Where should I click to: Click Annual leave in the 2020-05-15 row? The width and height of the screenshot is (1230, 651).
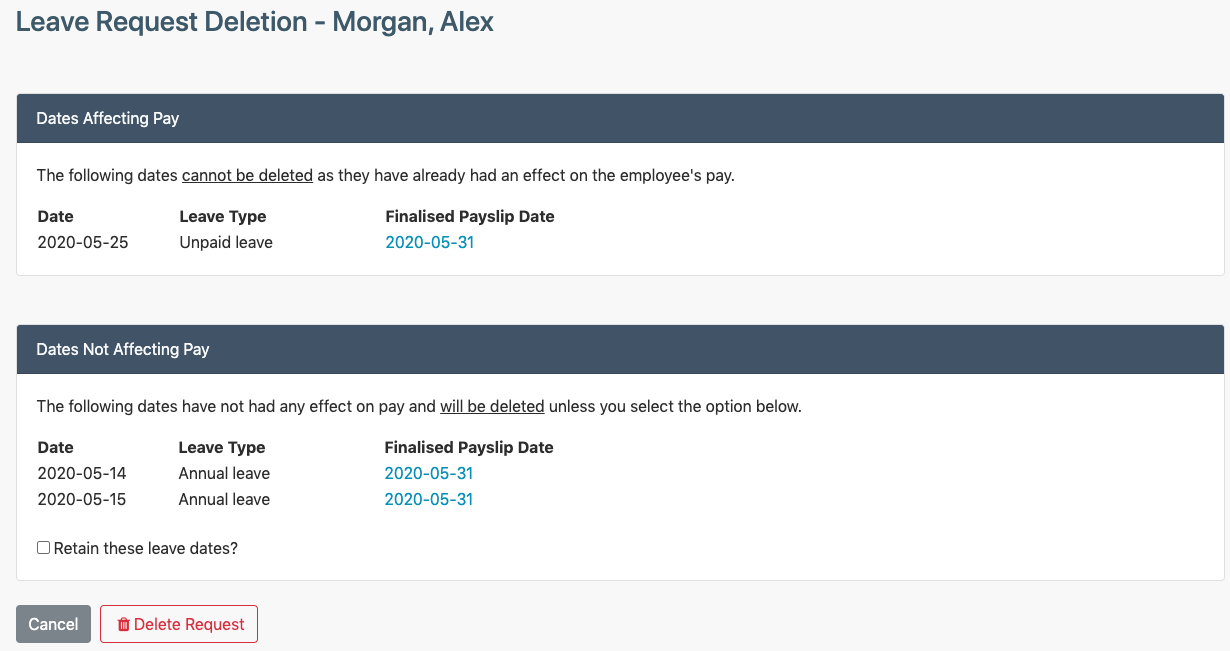pos(224,499)
